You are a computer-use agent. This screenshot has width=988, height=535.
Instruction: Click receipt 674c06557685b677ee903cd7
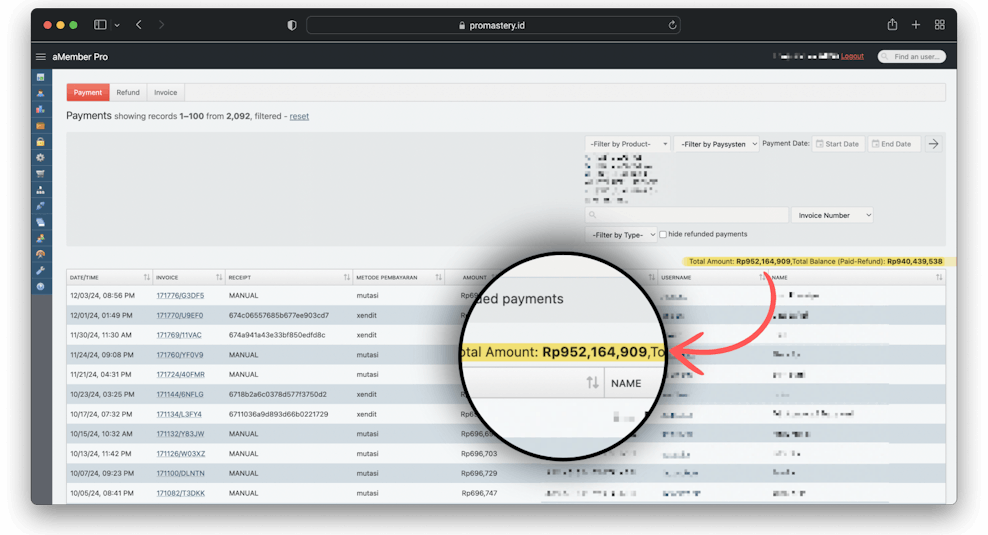[x=279, y=315]
